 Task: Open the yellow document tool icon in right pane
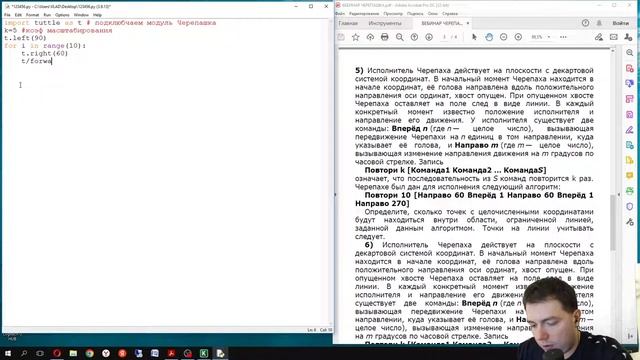pyautogui.click(x=630, y=160)
